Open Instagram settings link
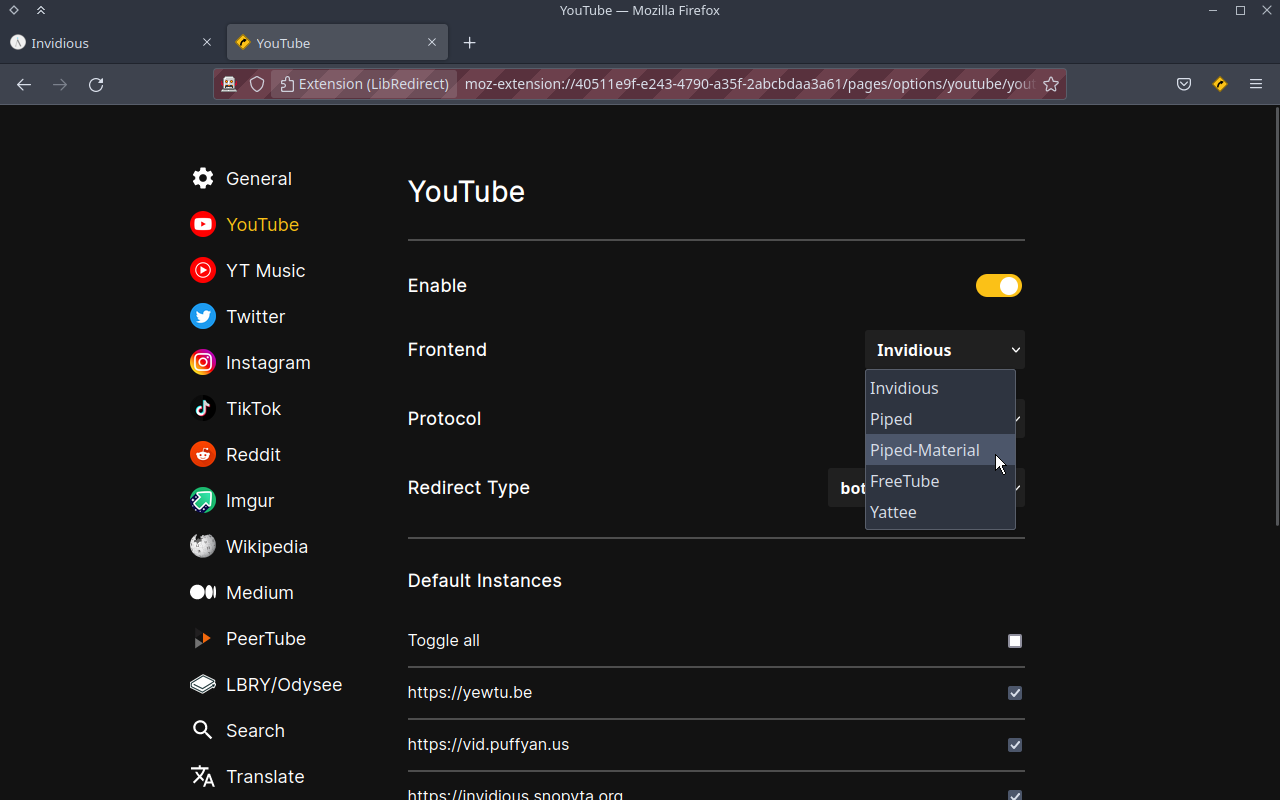This screenshot has height=800, width=1280. [268, 362]
